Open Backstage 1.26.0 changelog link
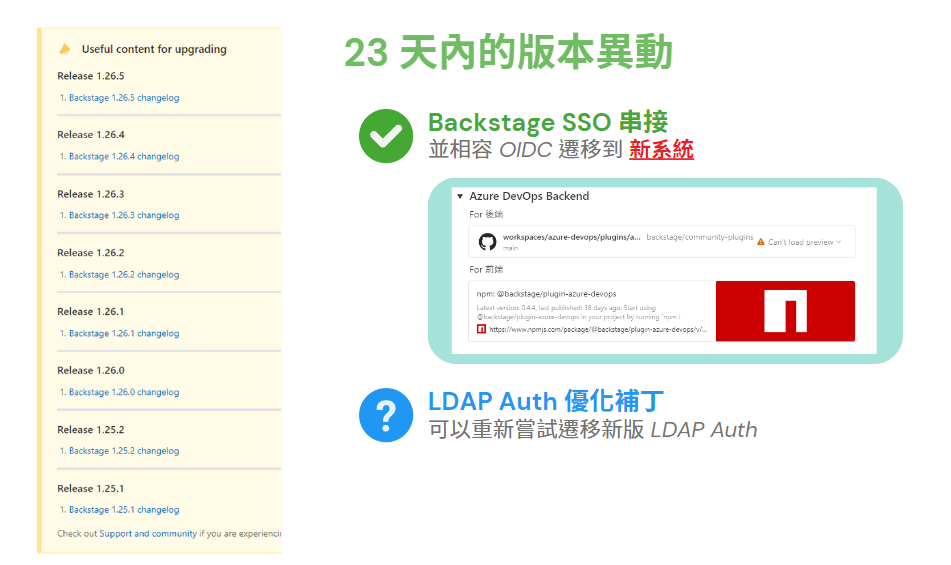Screen dimensions: 951x565 (124, 392)
